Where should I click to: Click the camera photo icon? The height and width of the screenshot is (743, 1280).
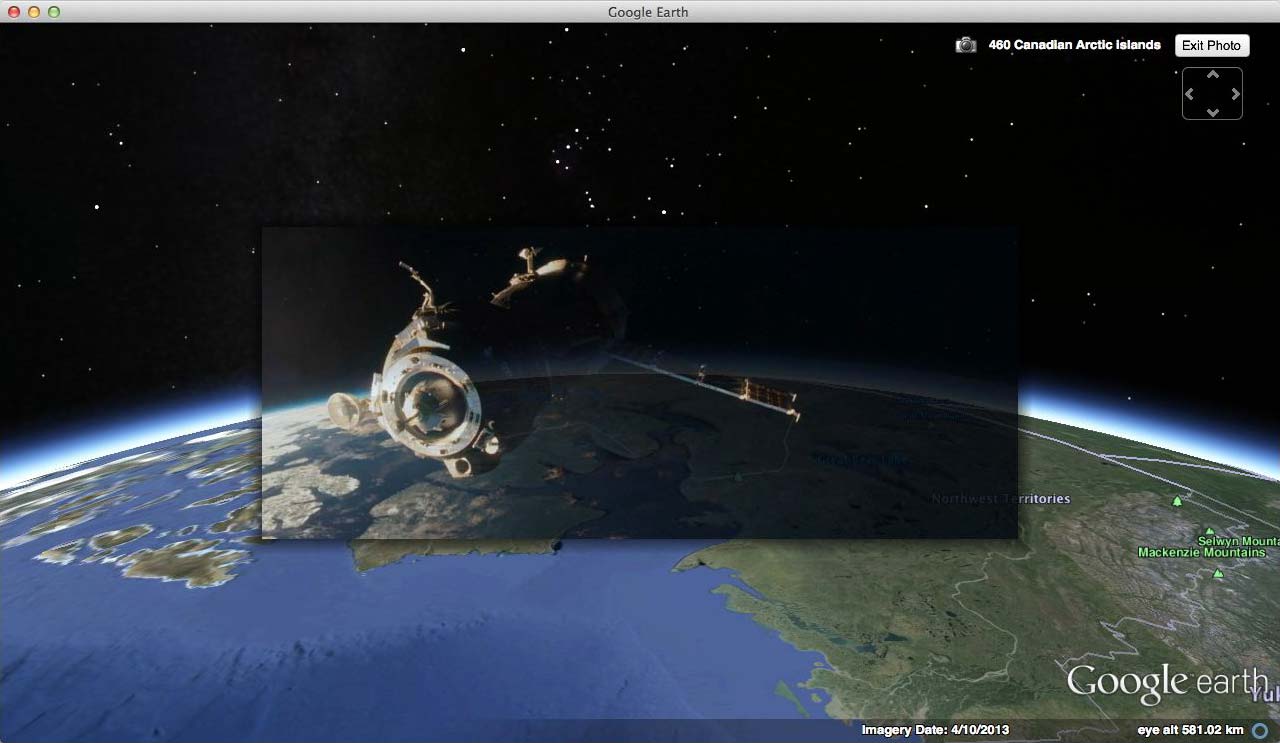click(x=965, y=45)
